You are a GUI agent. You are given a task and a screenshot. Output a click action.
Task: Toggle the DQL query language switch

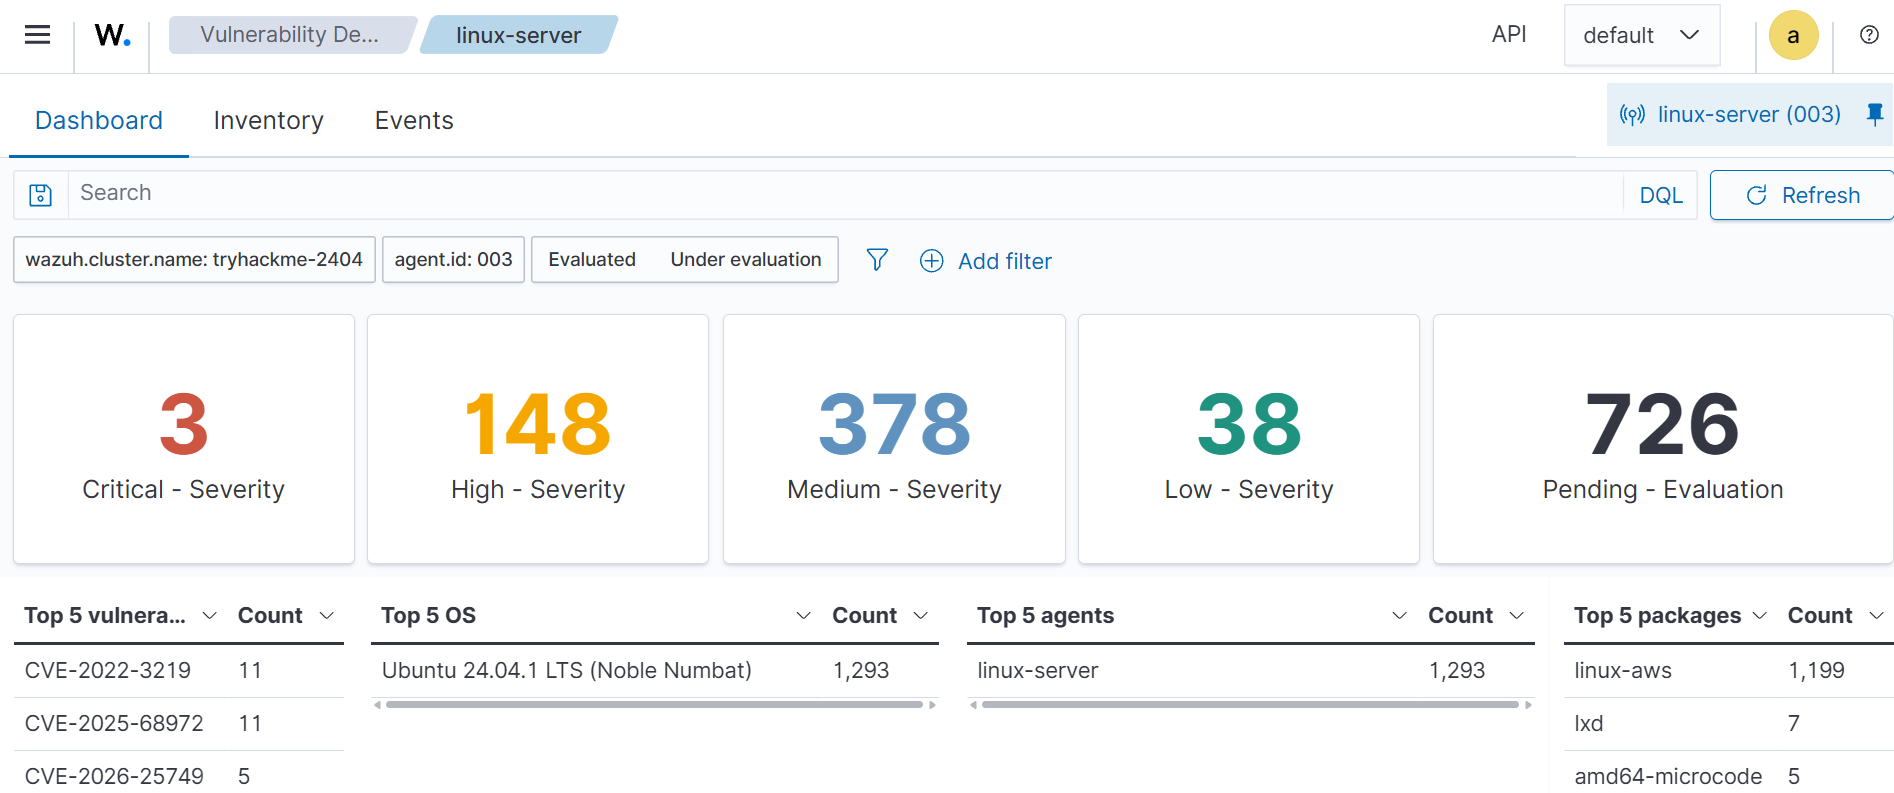click(x=1660, y=195)
